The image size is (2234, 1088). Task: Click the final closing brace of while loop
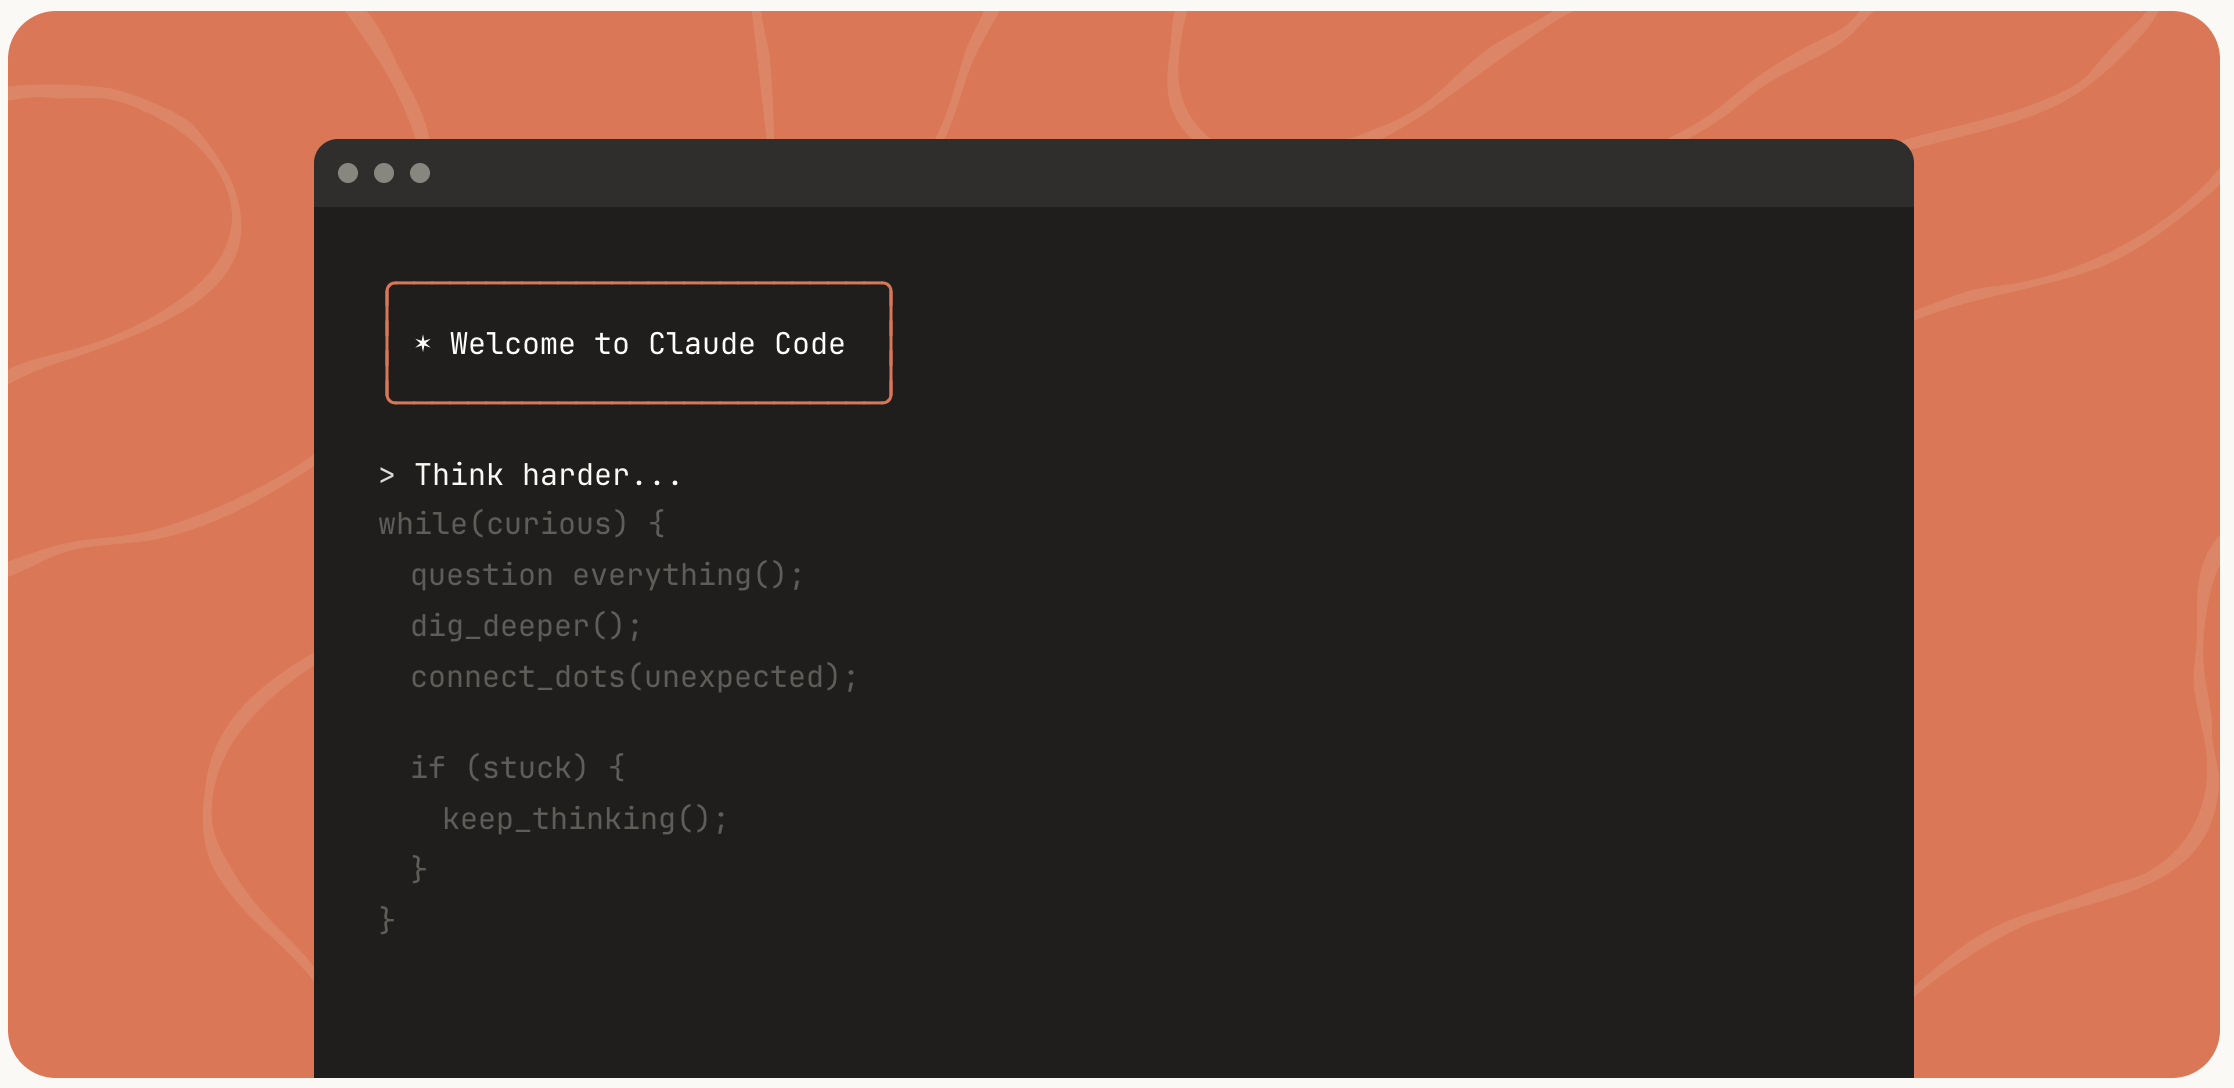387,919
